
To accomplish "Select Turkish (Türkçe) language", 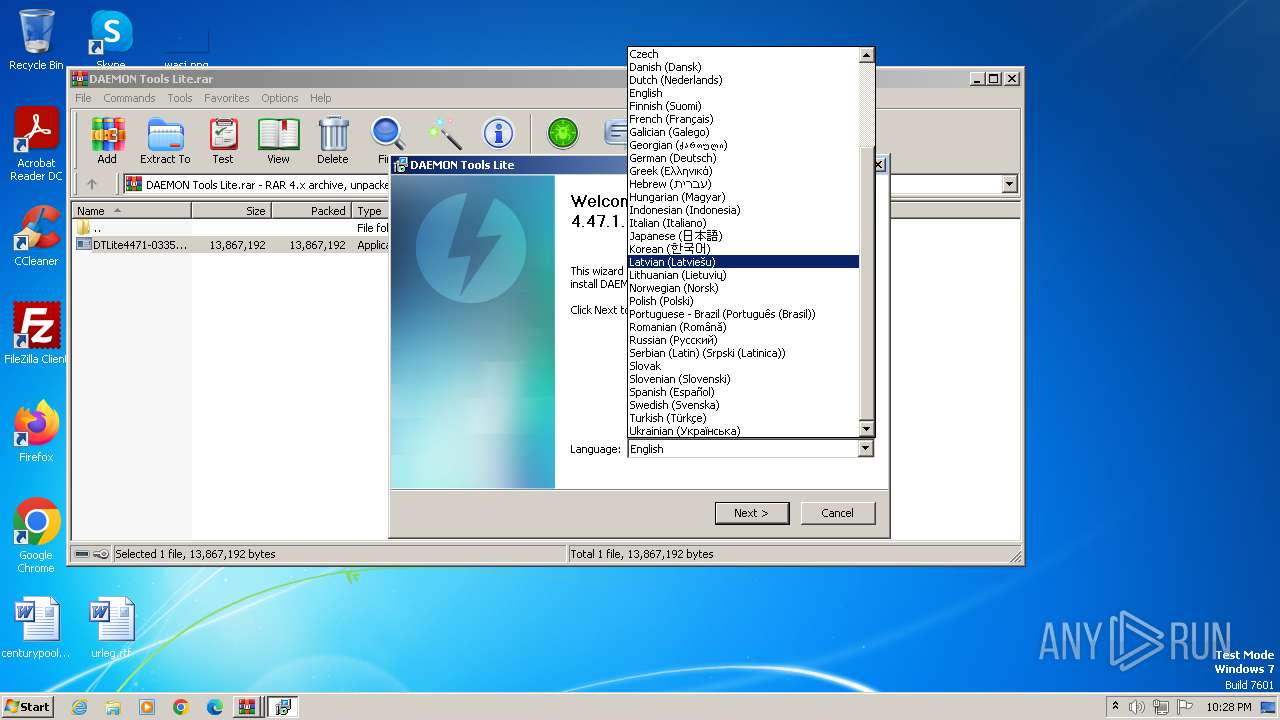I will coord(743,418).
